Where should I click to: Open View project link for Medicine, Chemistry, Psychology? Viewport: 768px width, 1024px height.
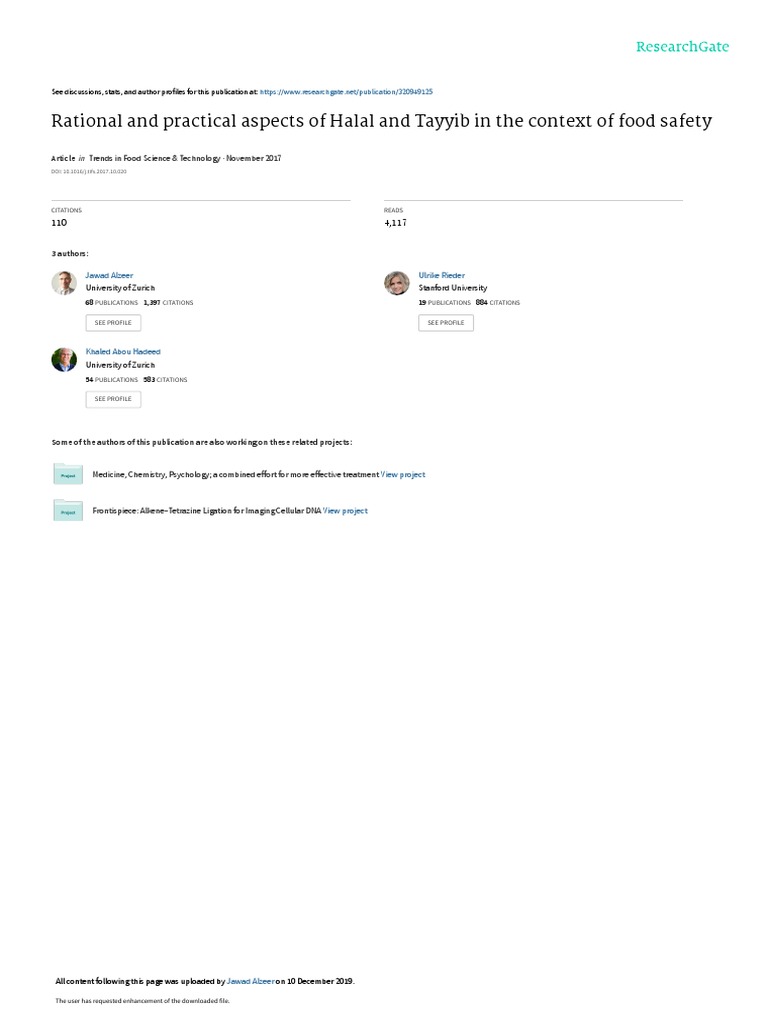click(403, 475)
